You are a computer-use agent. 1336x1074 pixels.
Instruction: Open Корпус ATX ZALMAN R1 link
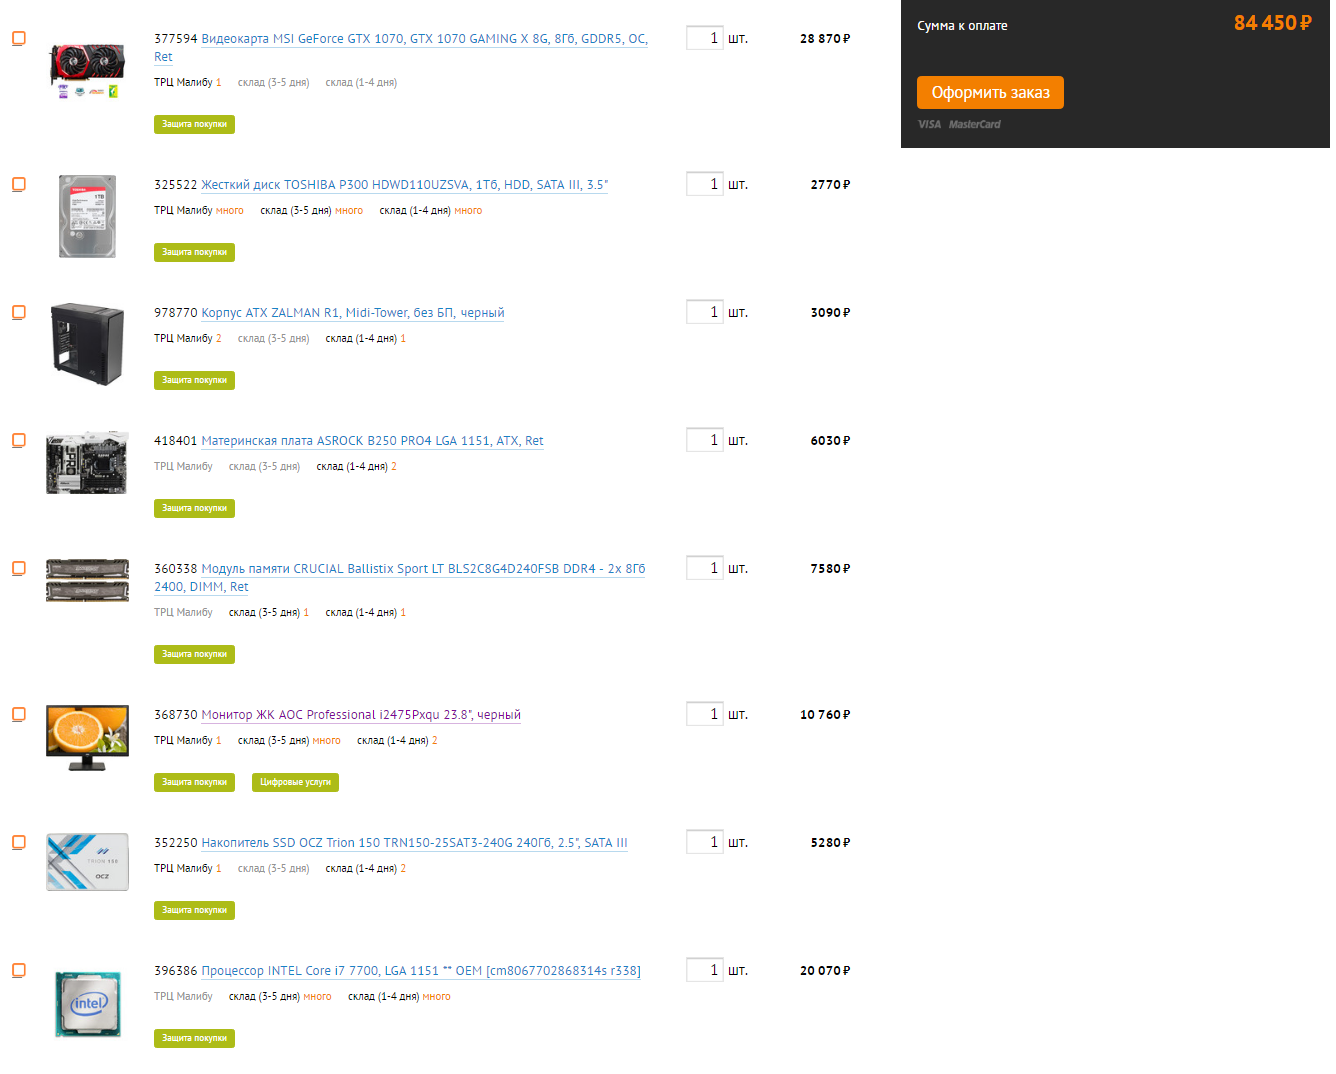pyautogui.click(x=353, y=313)
